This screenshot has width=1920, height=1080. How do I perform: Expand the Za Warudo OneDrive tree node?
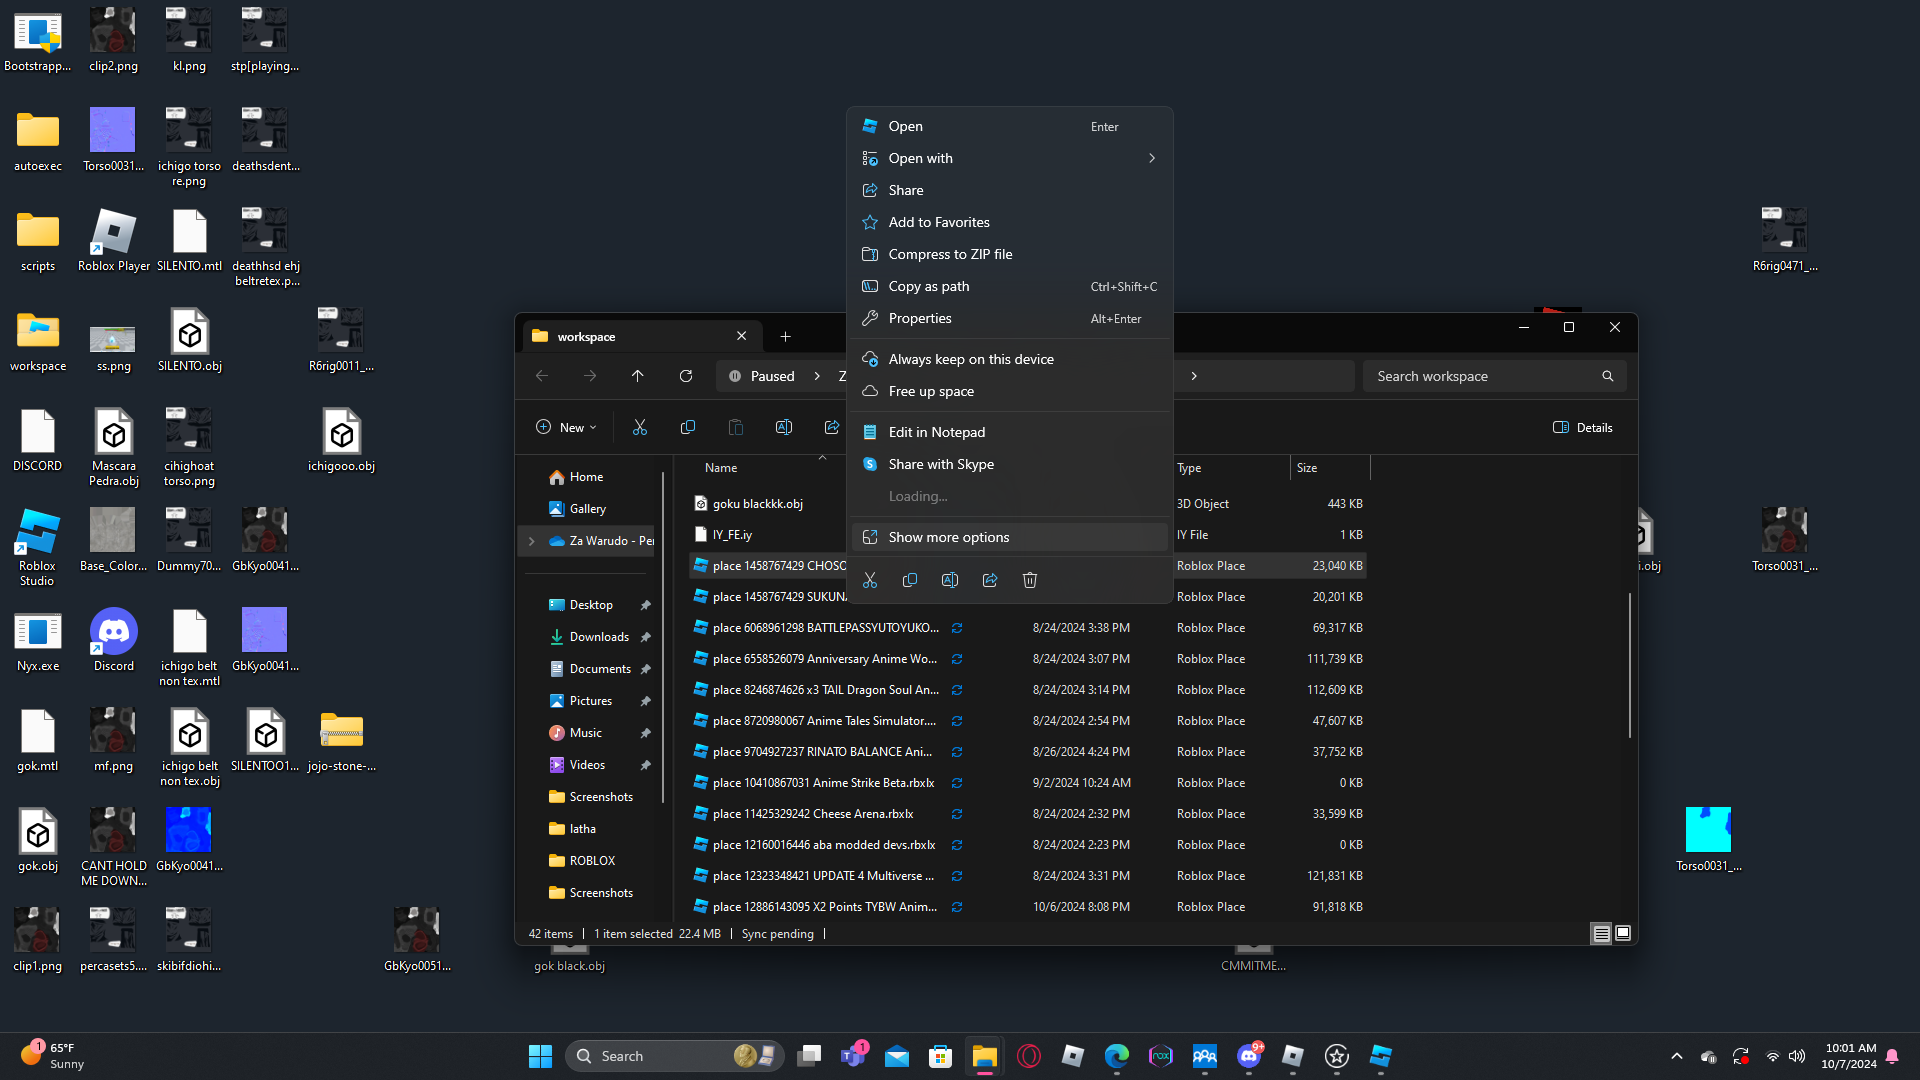click(x=532, y=541)
